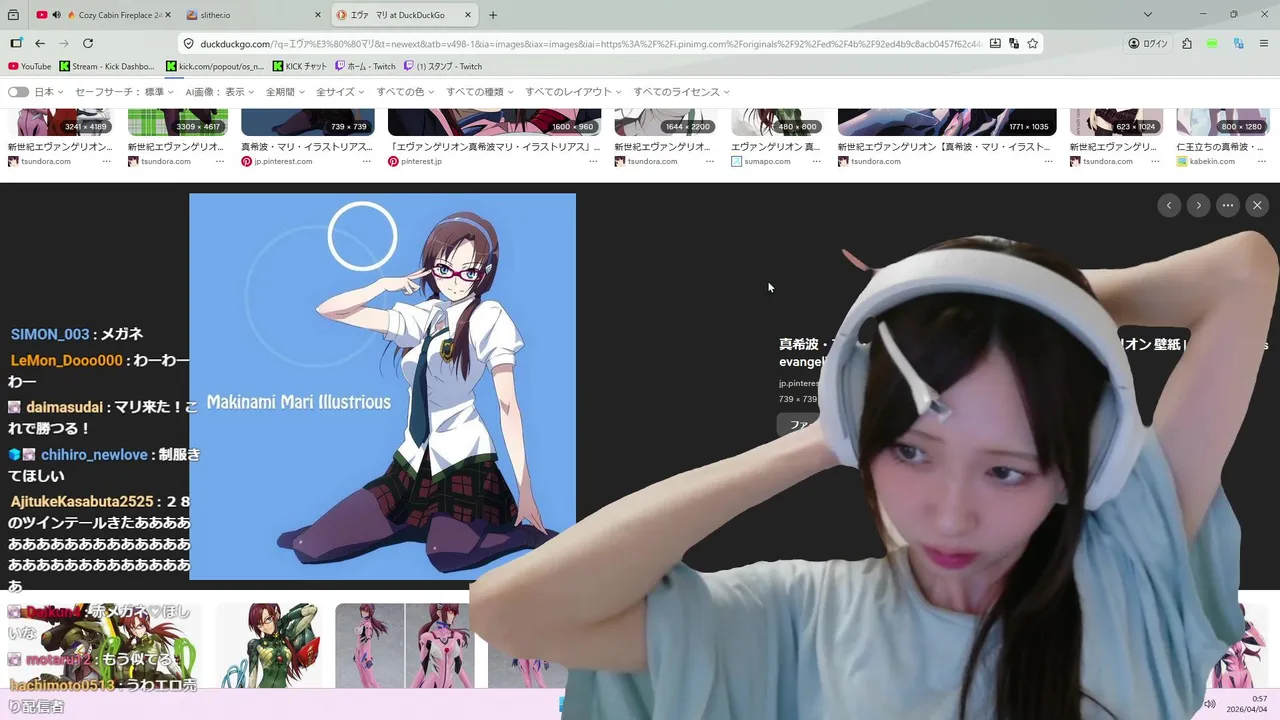
Task: Open the ログイン profile button
Action: pyautogui.click(x=1148, y=43)
